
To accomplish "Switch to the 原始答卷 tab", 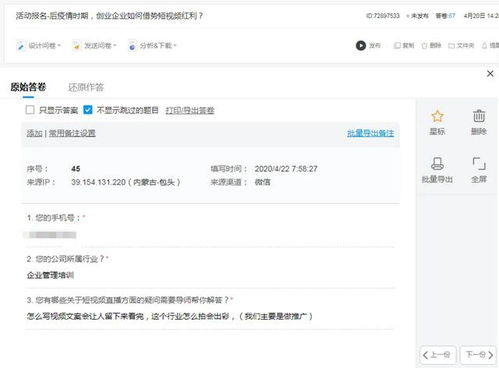I will [x=28, y=87].
